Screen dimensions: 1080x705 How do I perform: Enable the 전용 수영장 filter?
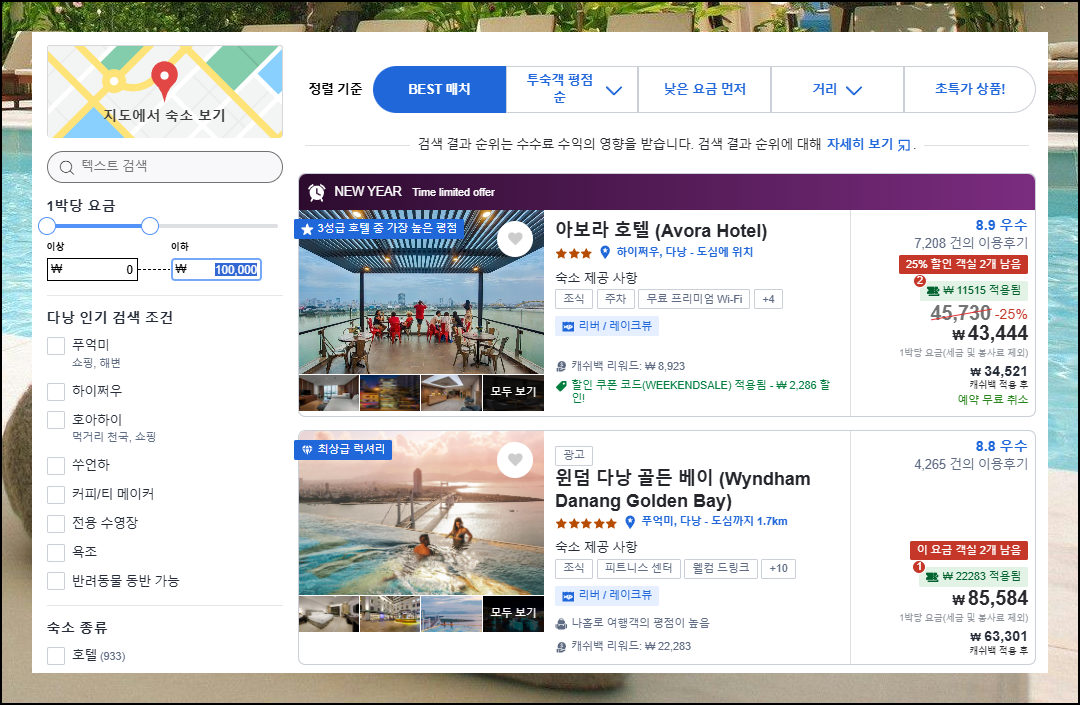(56, 523)
